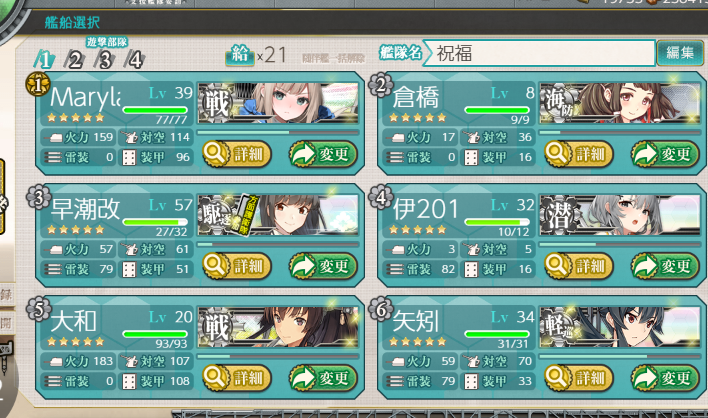Screen dimensions: 708x418
Task: Click the 給 supply item icon
Action: [x=240, y=55]
